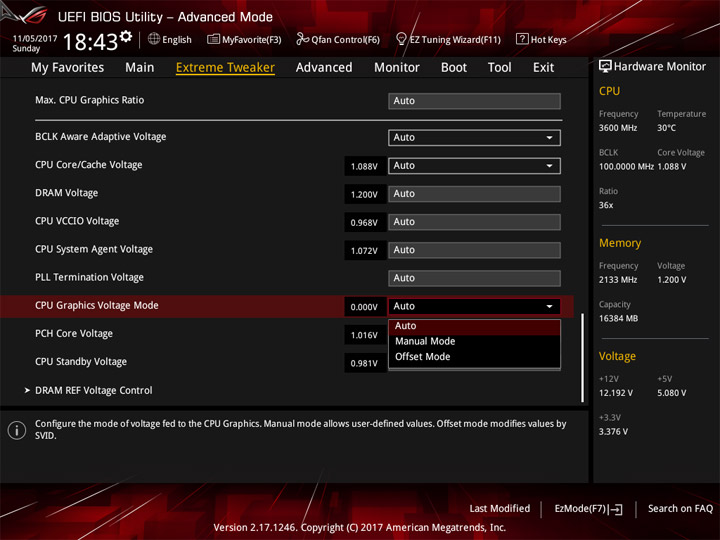Image resolution: width=720 pixels, height=540 pixels.
Task: Click the CPU System Agent Voltage field
Action: [x=474, y=250]
